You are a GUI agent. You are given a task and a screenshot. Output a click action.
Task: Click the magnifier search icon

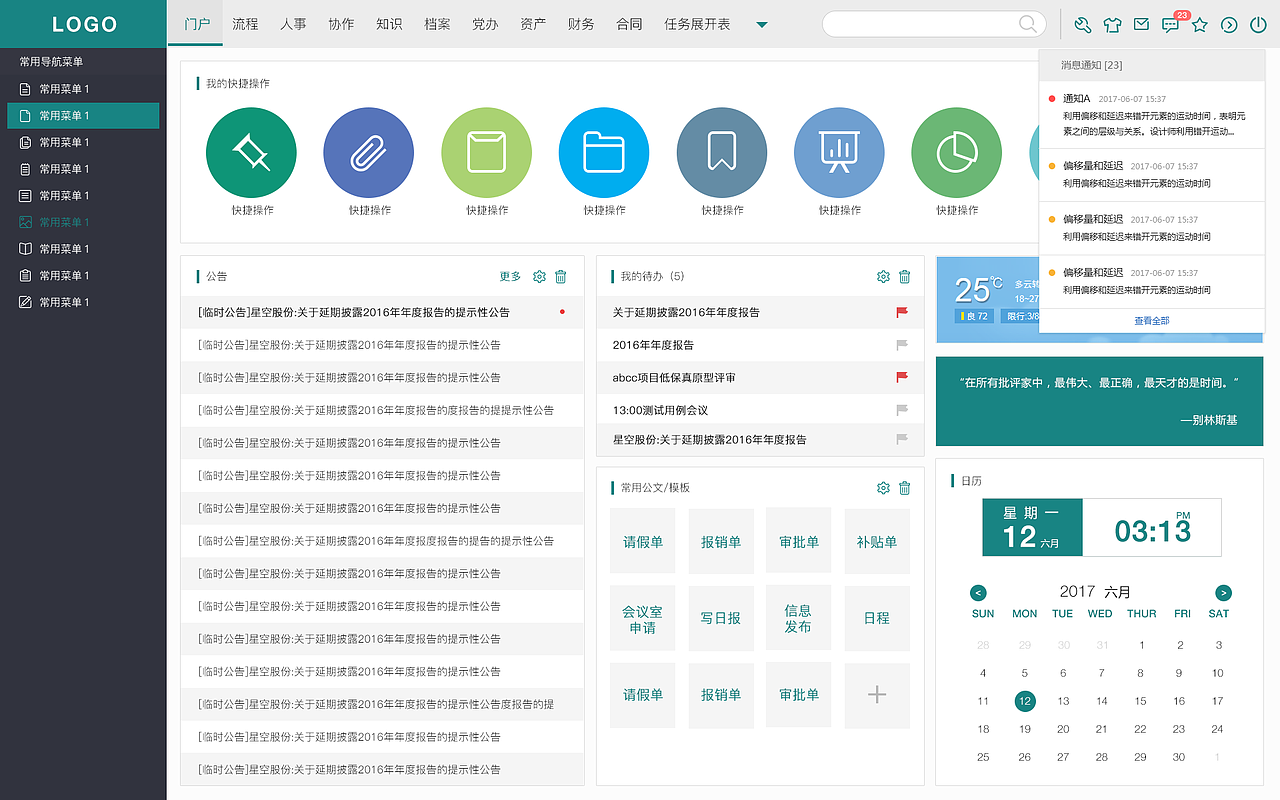(x=1027, y=24)
